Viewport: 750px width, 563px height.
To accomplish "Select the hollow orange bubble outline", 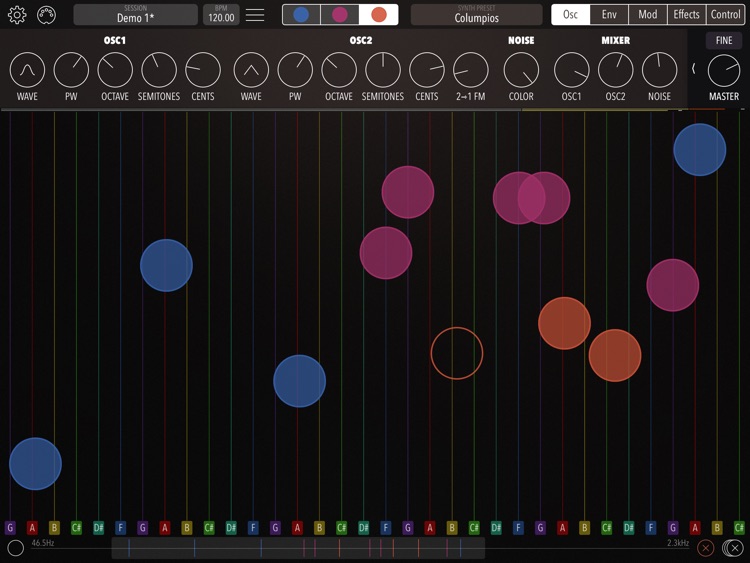I will click(457, 353).
